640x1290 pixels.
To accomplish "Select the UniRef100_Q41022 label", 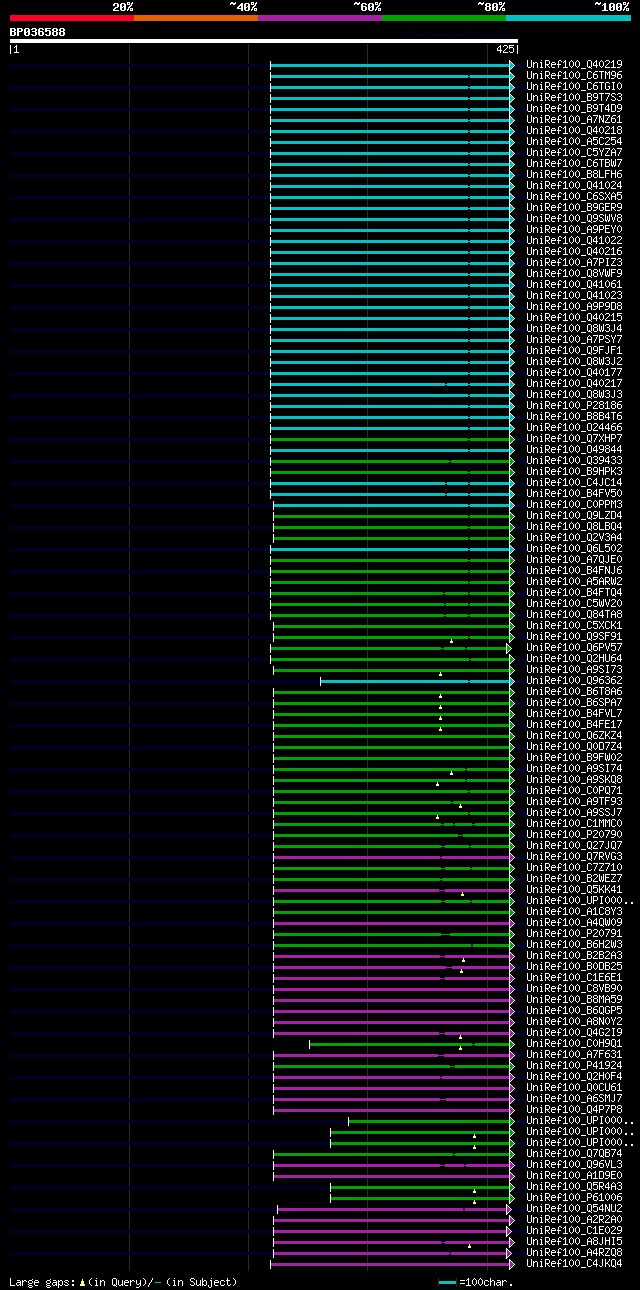I will point(574,241).
